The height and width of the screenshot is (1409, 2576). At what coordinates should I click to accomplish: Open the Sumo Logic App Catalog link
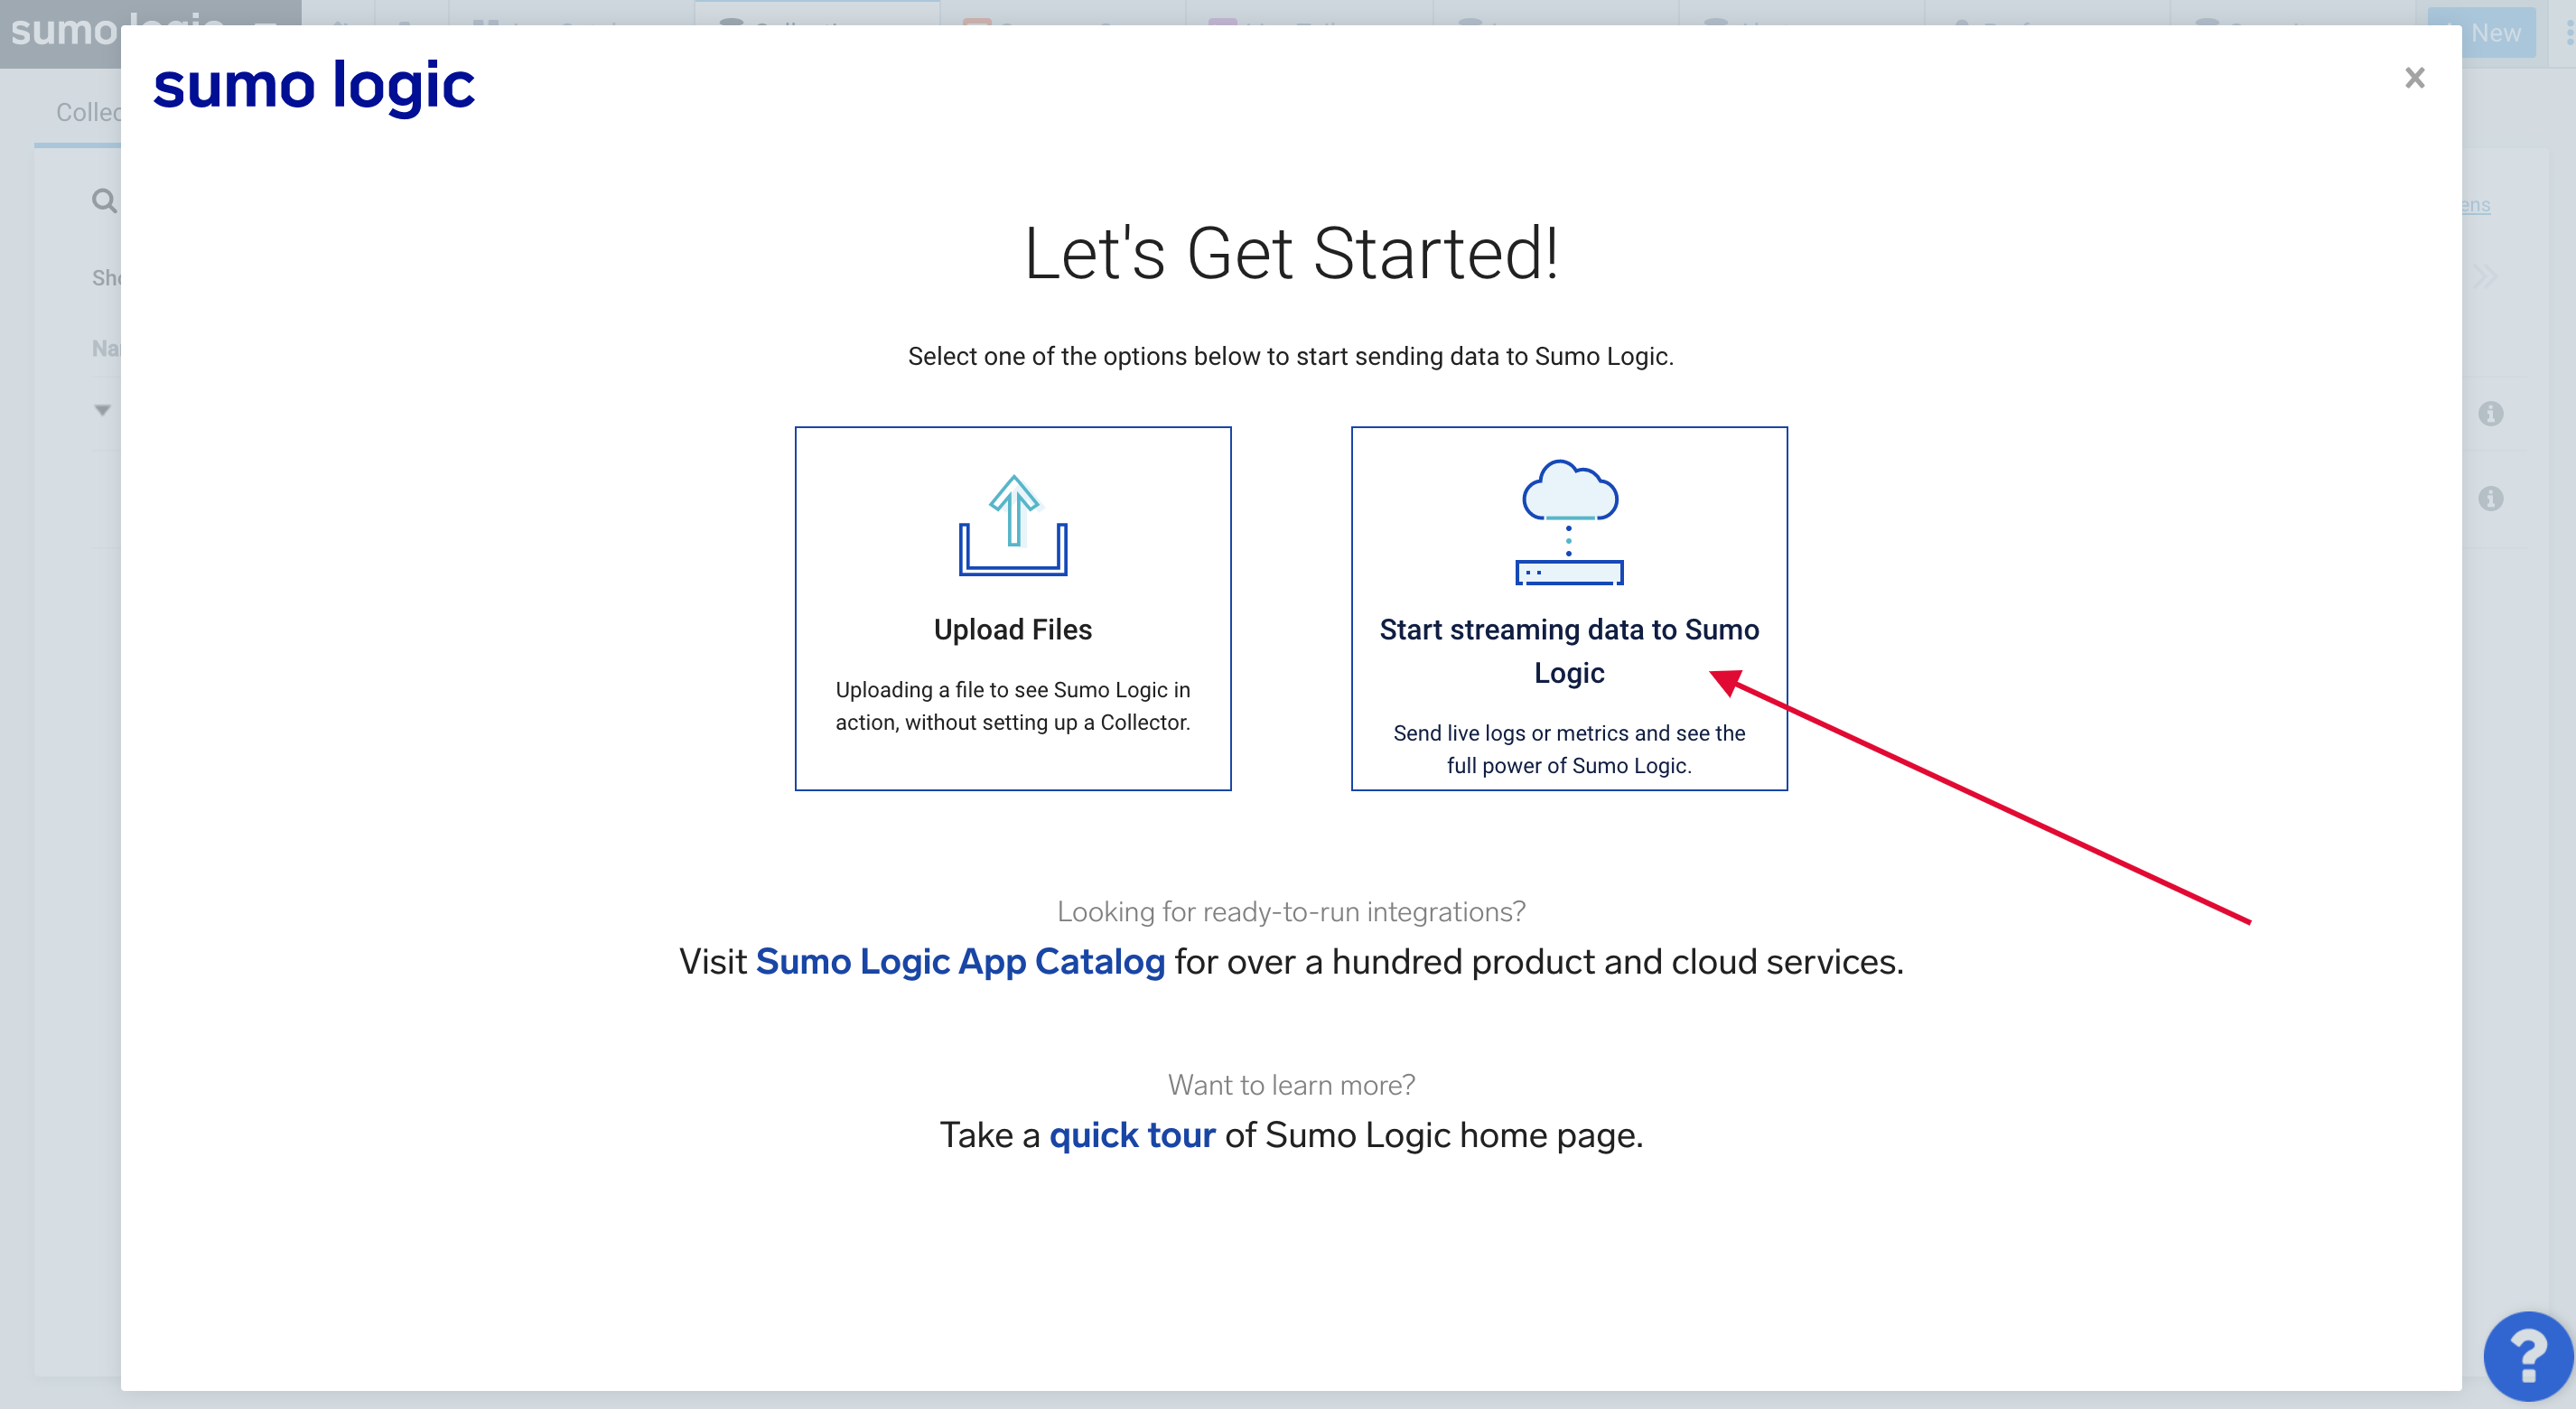point(959,961)
